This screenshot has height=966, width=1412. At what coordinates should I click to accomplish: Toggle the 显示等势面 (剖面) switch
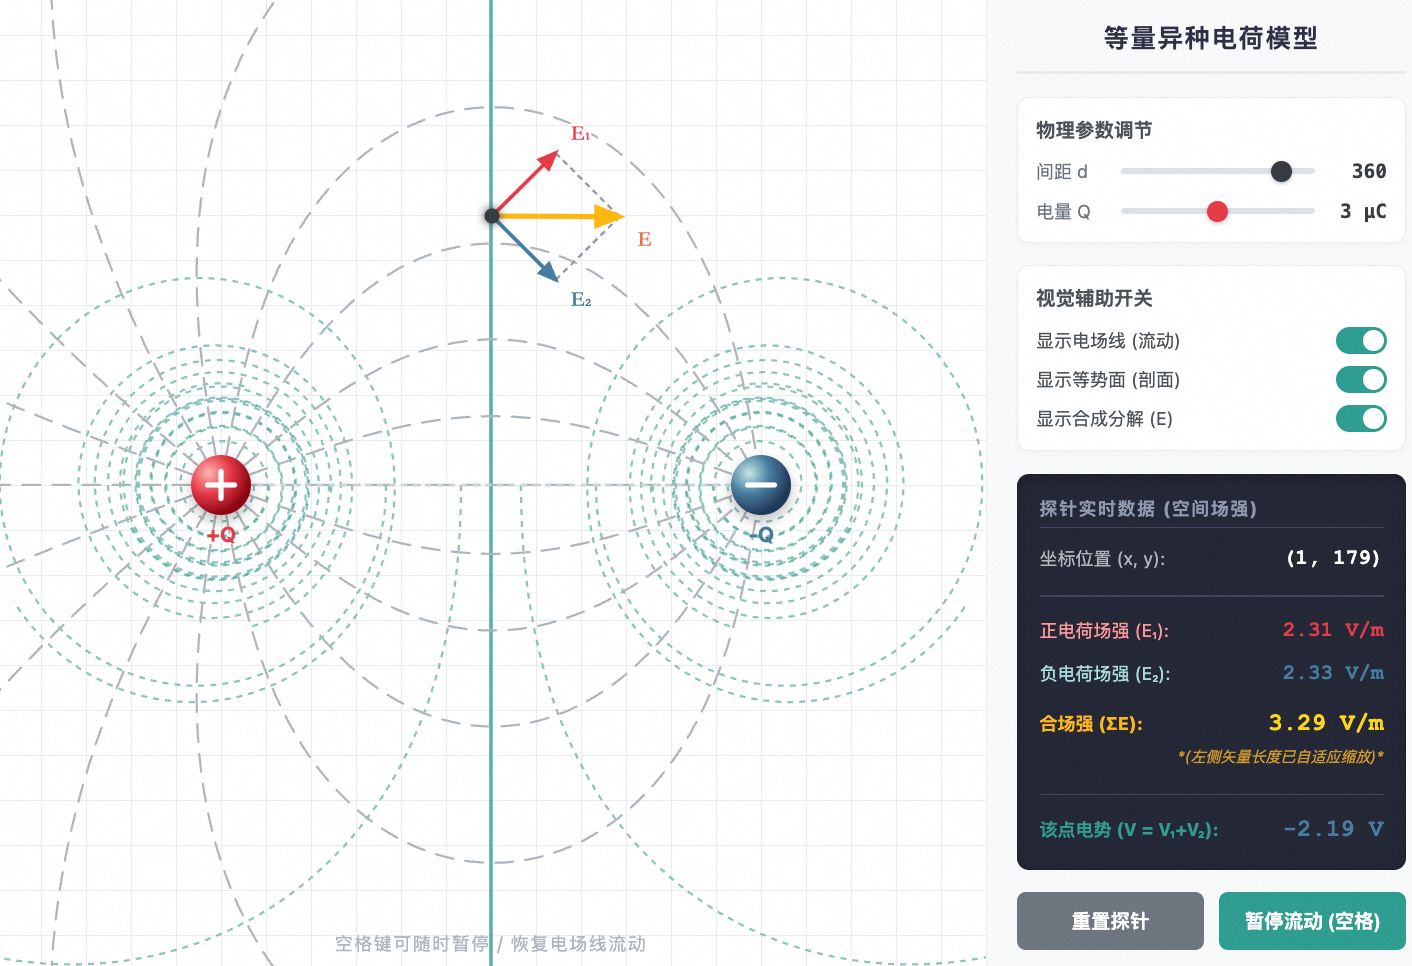click(1361, 380)
